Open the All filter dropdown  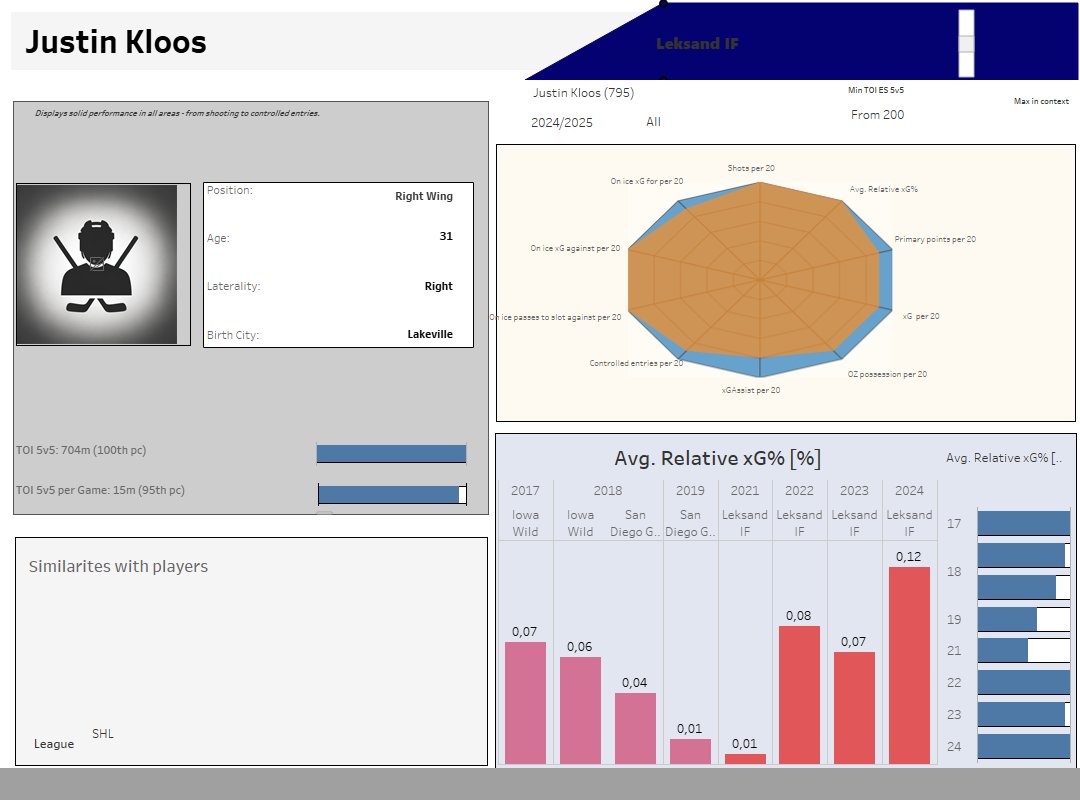tap(653, 122)
